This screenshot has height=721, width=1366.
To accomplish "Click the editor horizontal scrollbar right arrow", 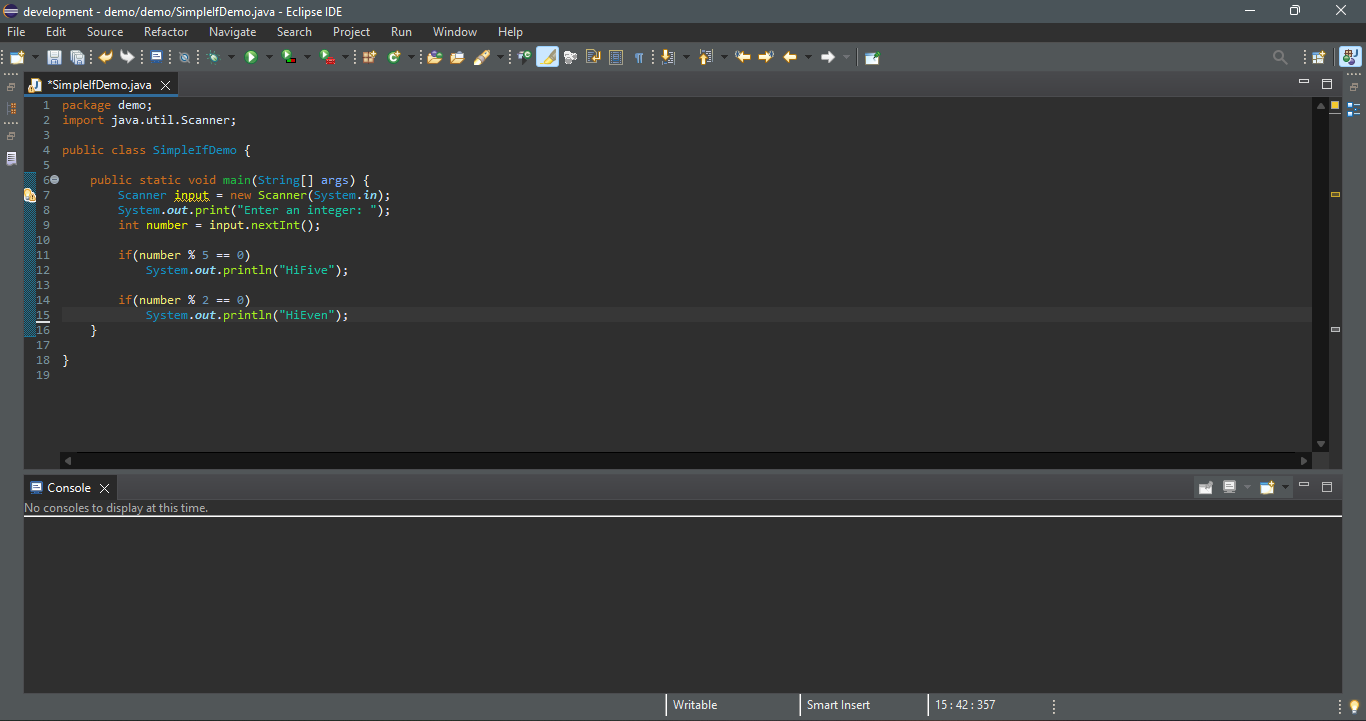I will (x=1304, y=461).
